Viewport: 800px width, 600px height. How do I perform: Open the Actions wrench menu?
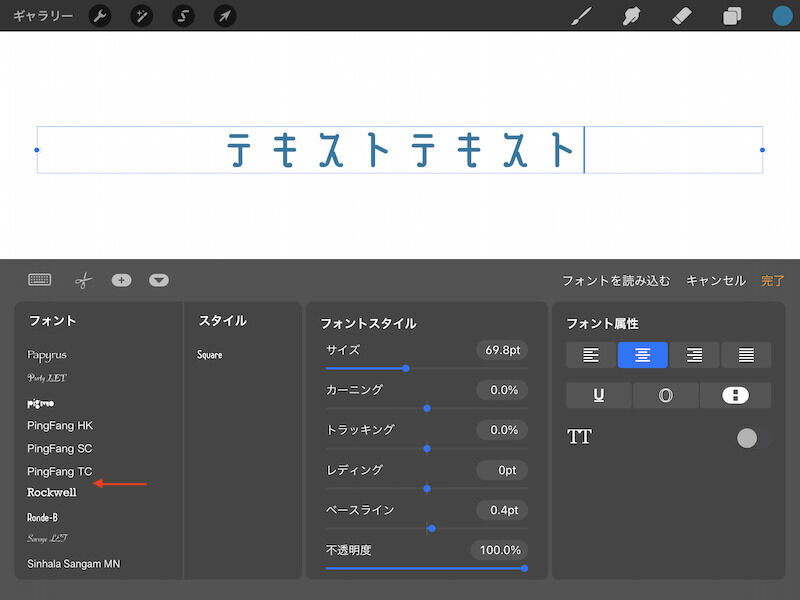(x=100, y=16)
